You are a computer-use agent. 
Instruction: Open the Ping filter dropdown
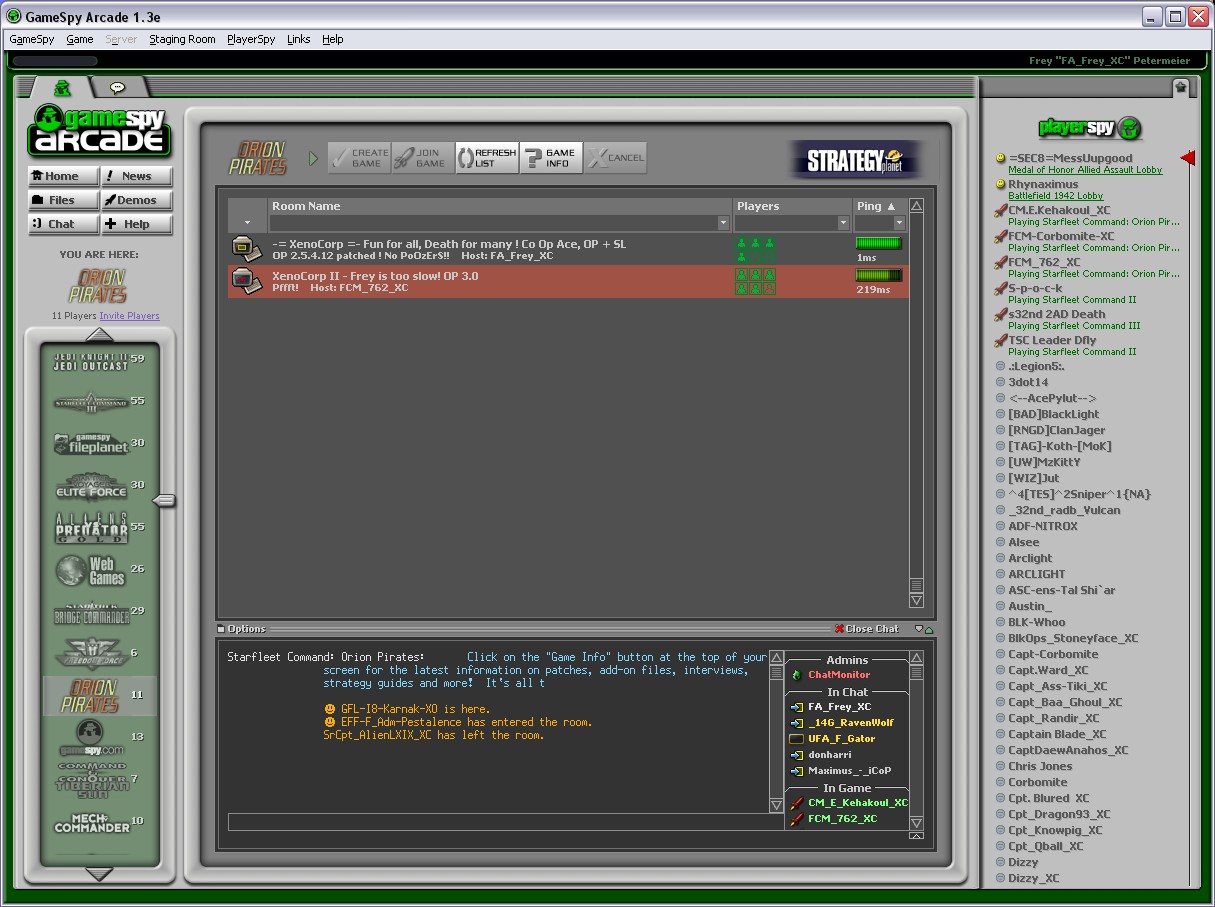pos(899,223)
